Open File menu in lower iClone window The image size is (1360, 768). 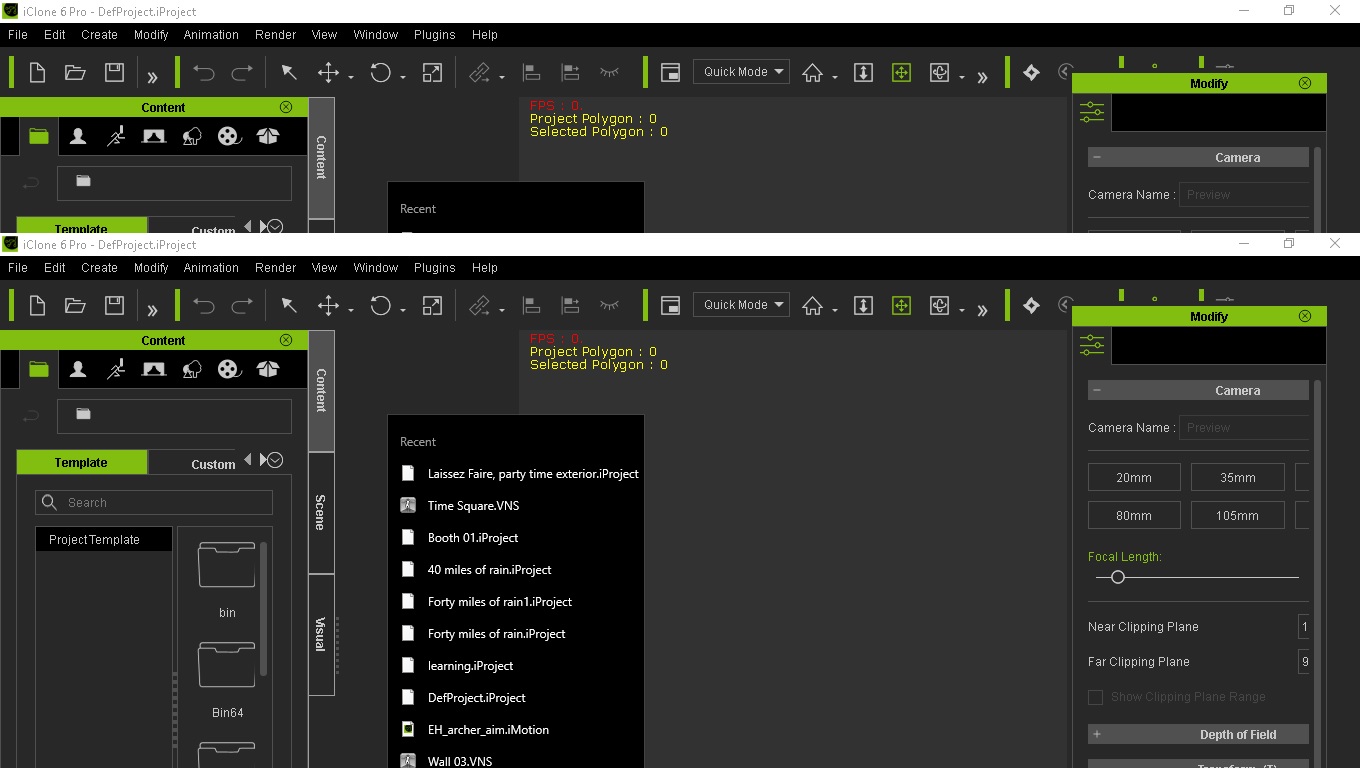(18, 268)
